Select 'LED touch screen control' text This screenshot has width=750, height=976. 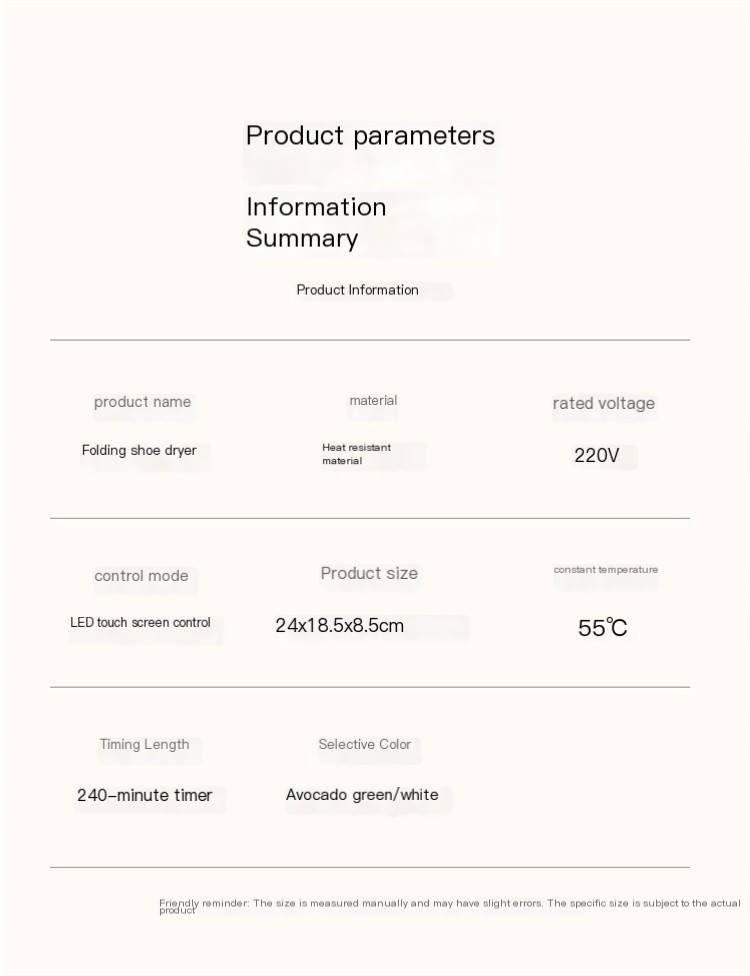click(x=140, y=622)
